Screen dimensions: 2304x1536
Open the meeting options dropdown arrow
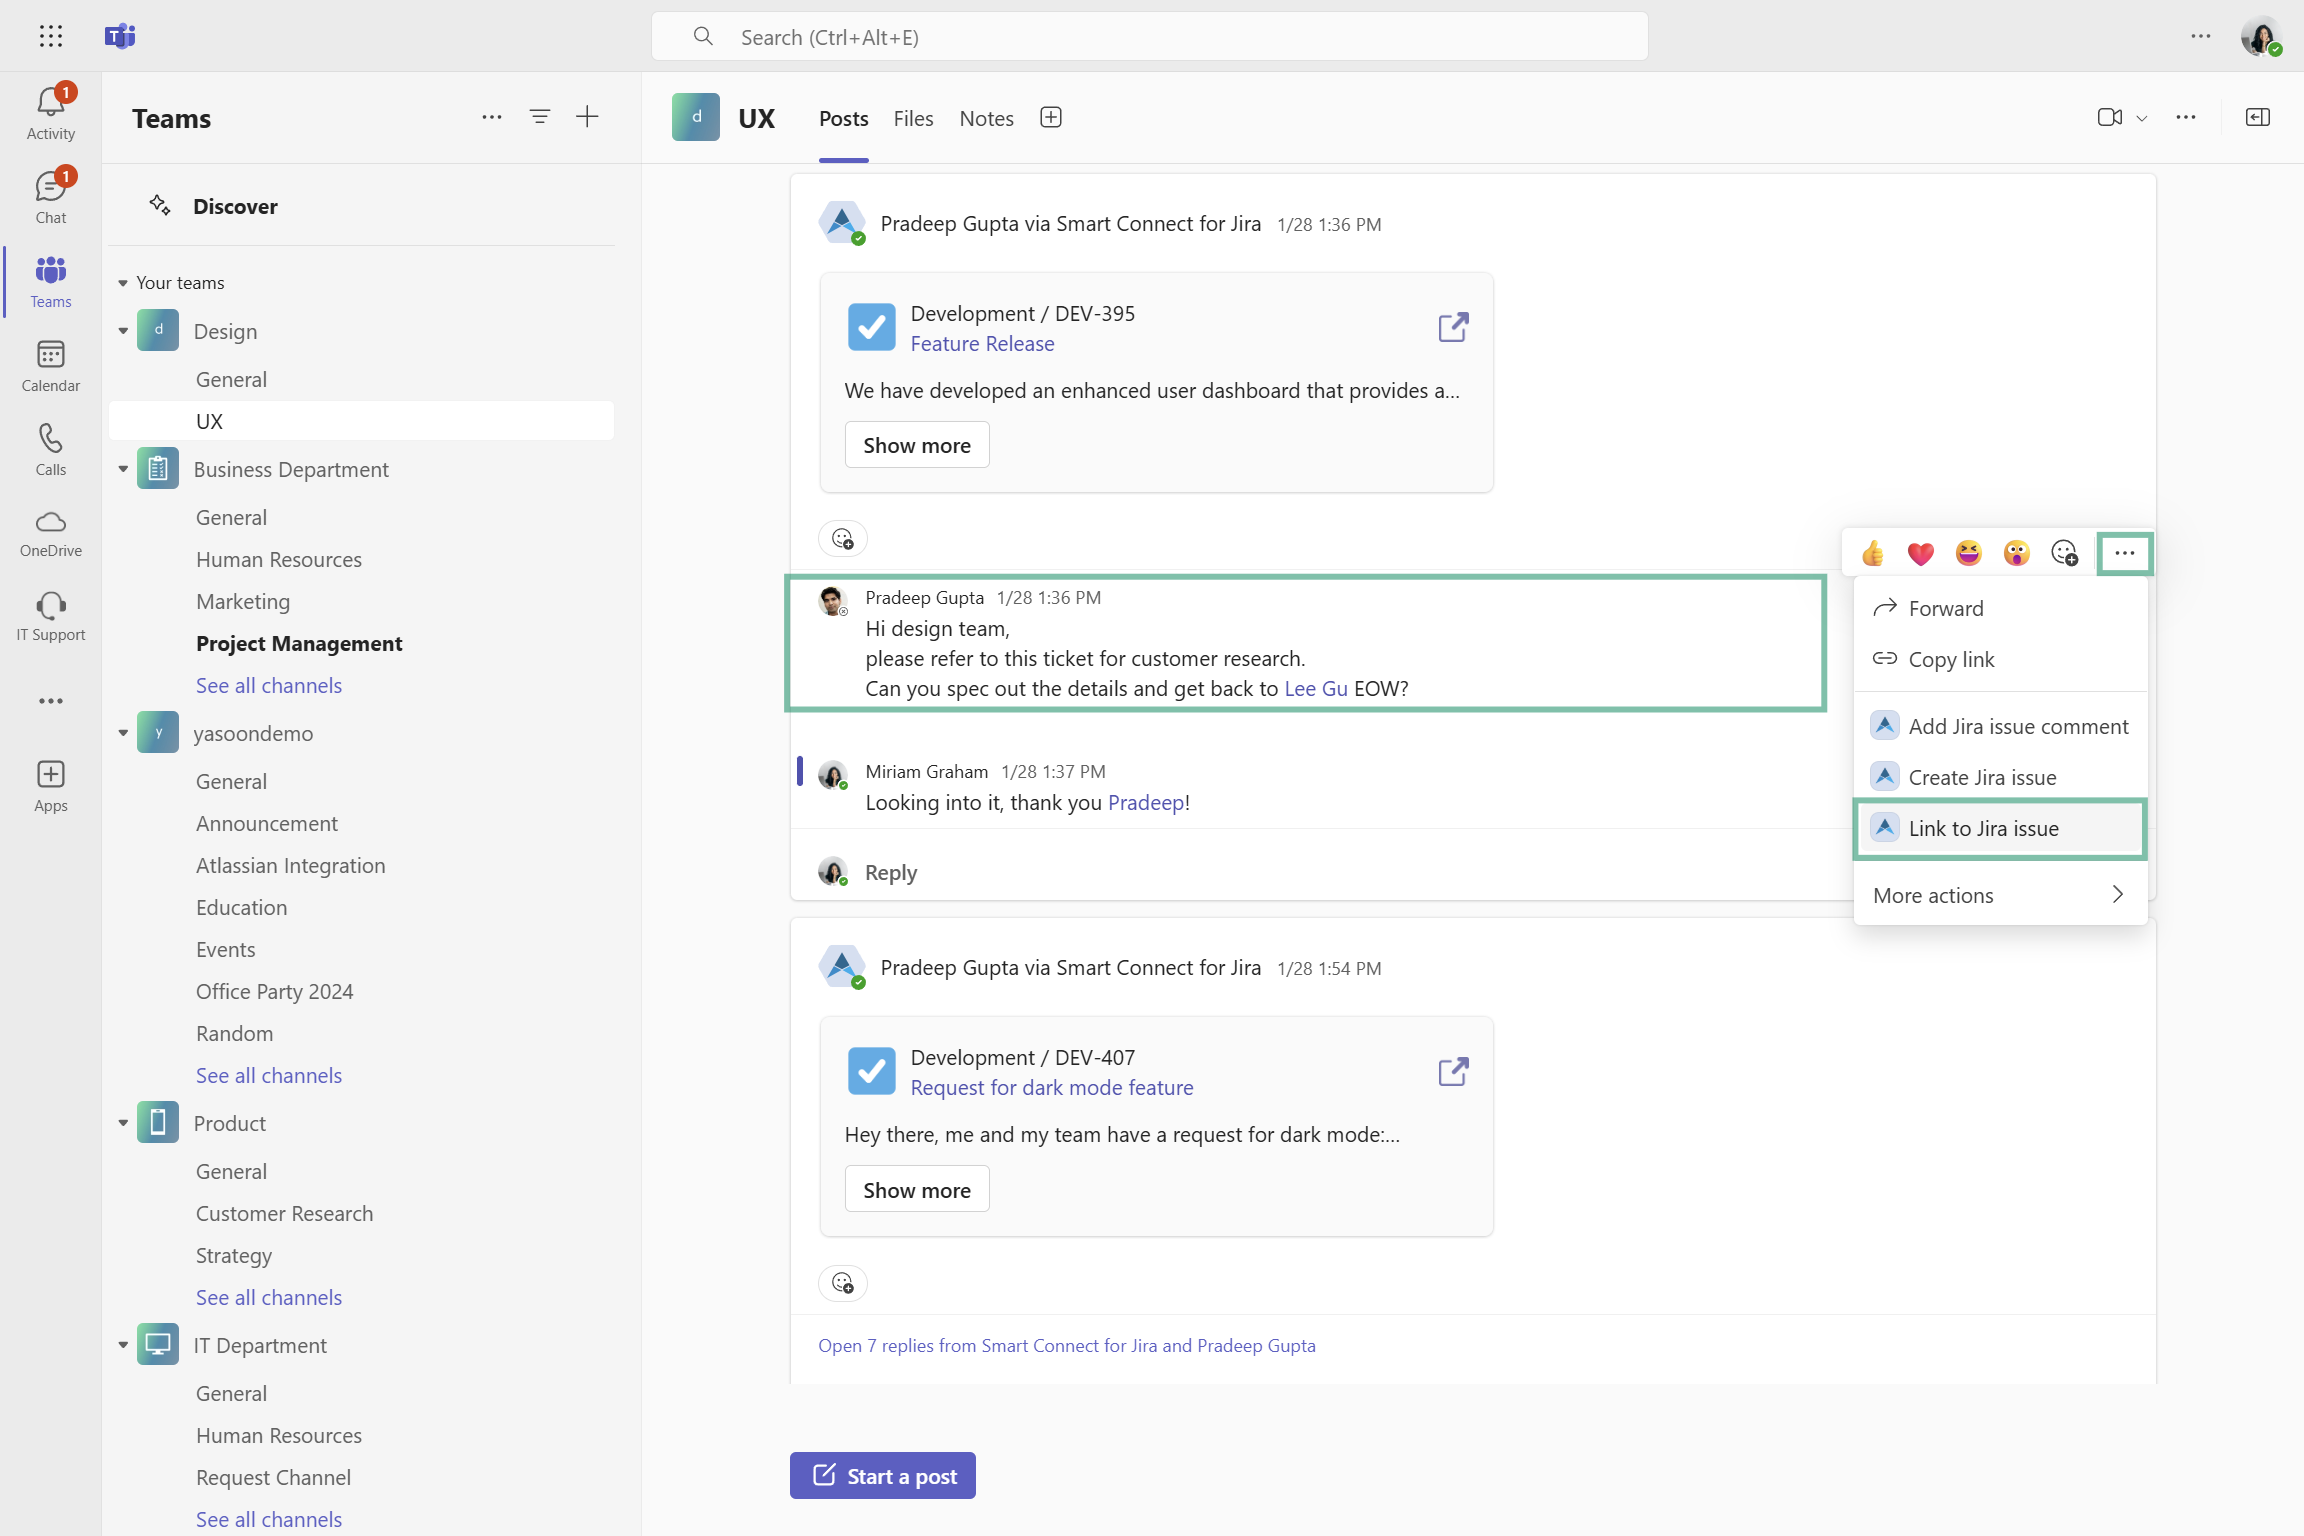coord(2142,118)
